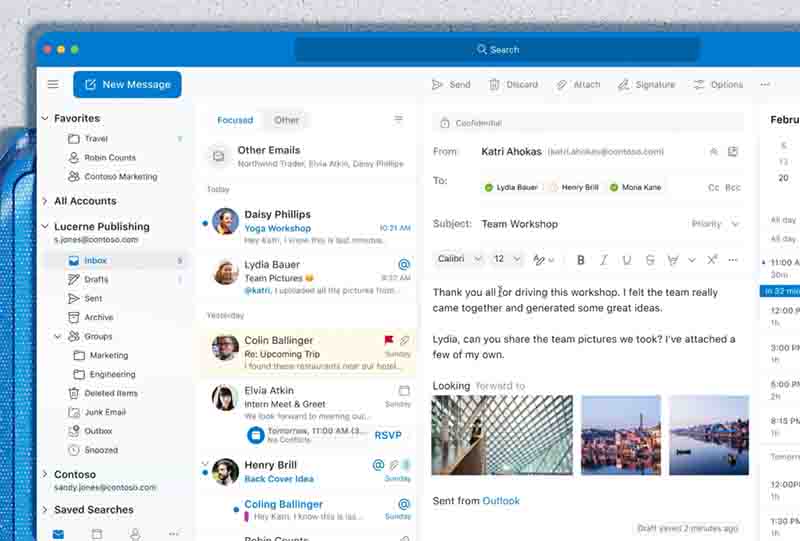Open the Outlook link in signature
800x541 pixels.
pos(501,501)
